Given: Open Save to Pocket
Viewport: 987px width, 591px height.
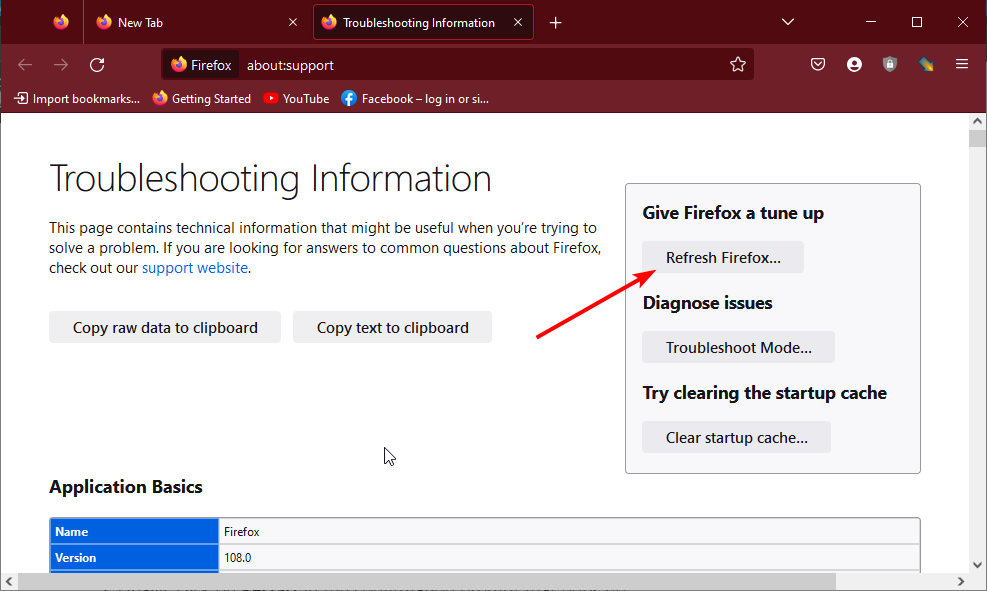Looking at the screenshot, I should click(x=818, y=64).
